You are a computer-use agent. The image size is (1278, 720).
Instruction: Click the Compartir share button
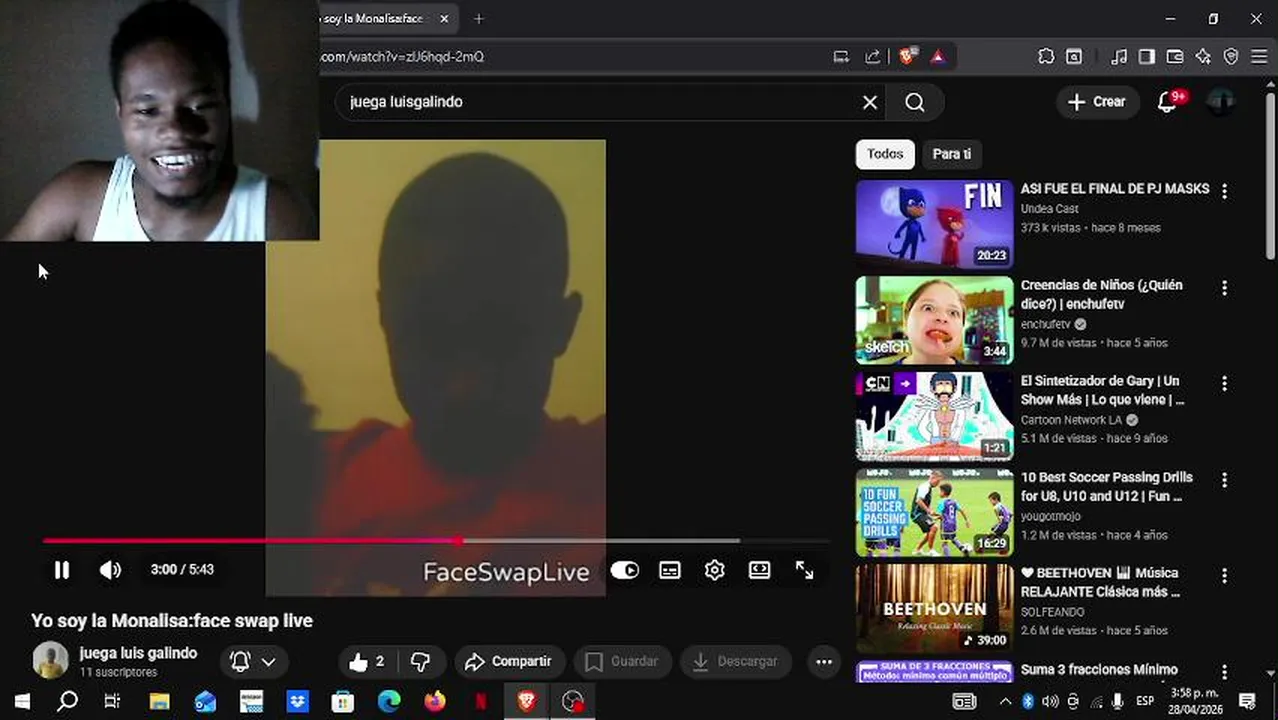click(509, 662)
